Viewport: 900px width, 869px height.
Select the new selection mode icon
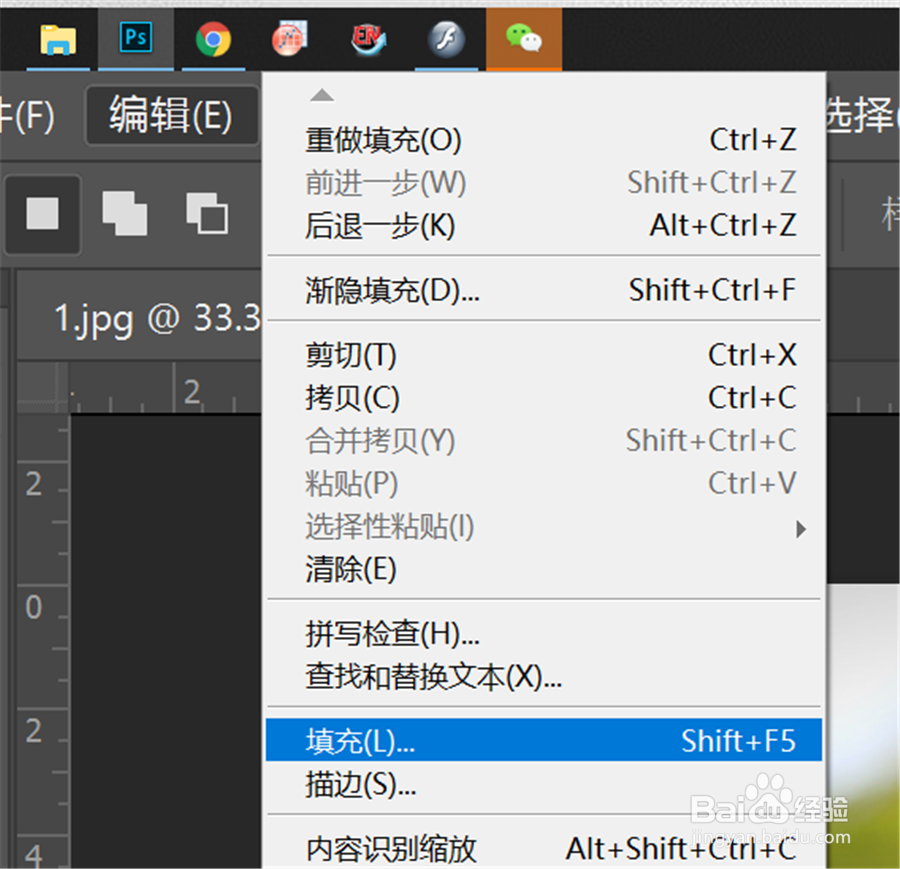click(42, 215)
